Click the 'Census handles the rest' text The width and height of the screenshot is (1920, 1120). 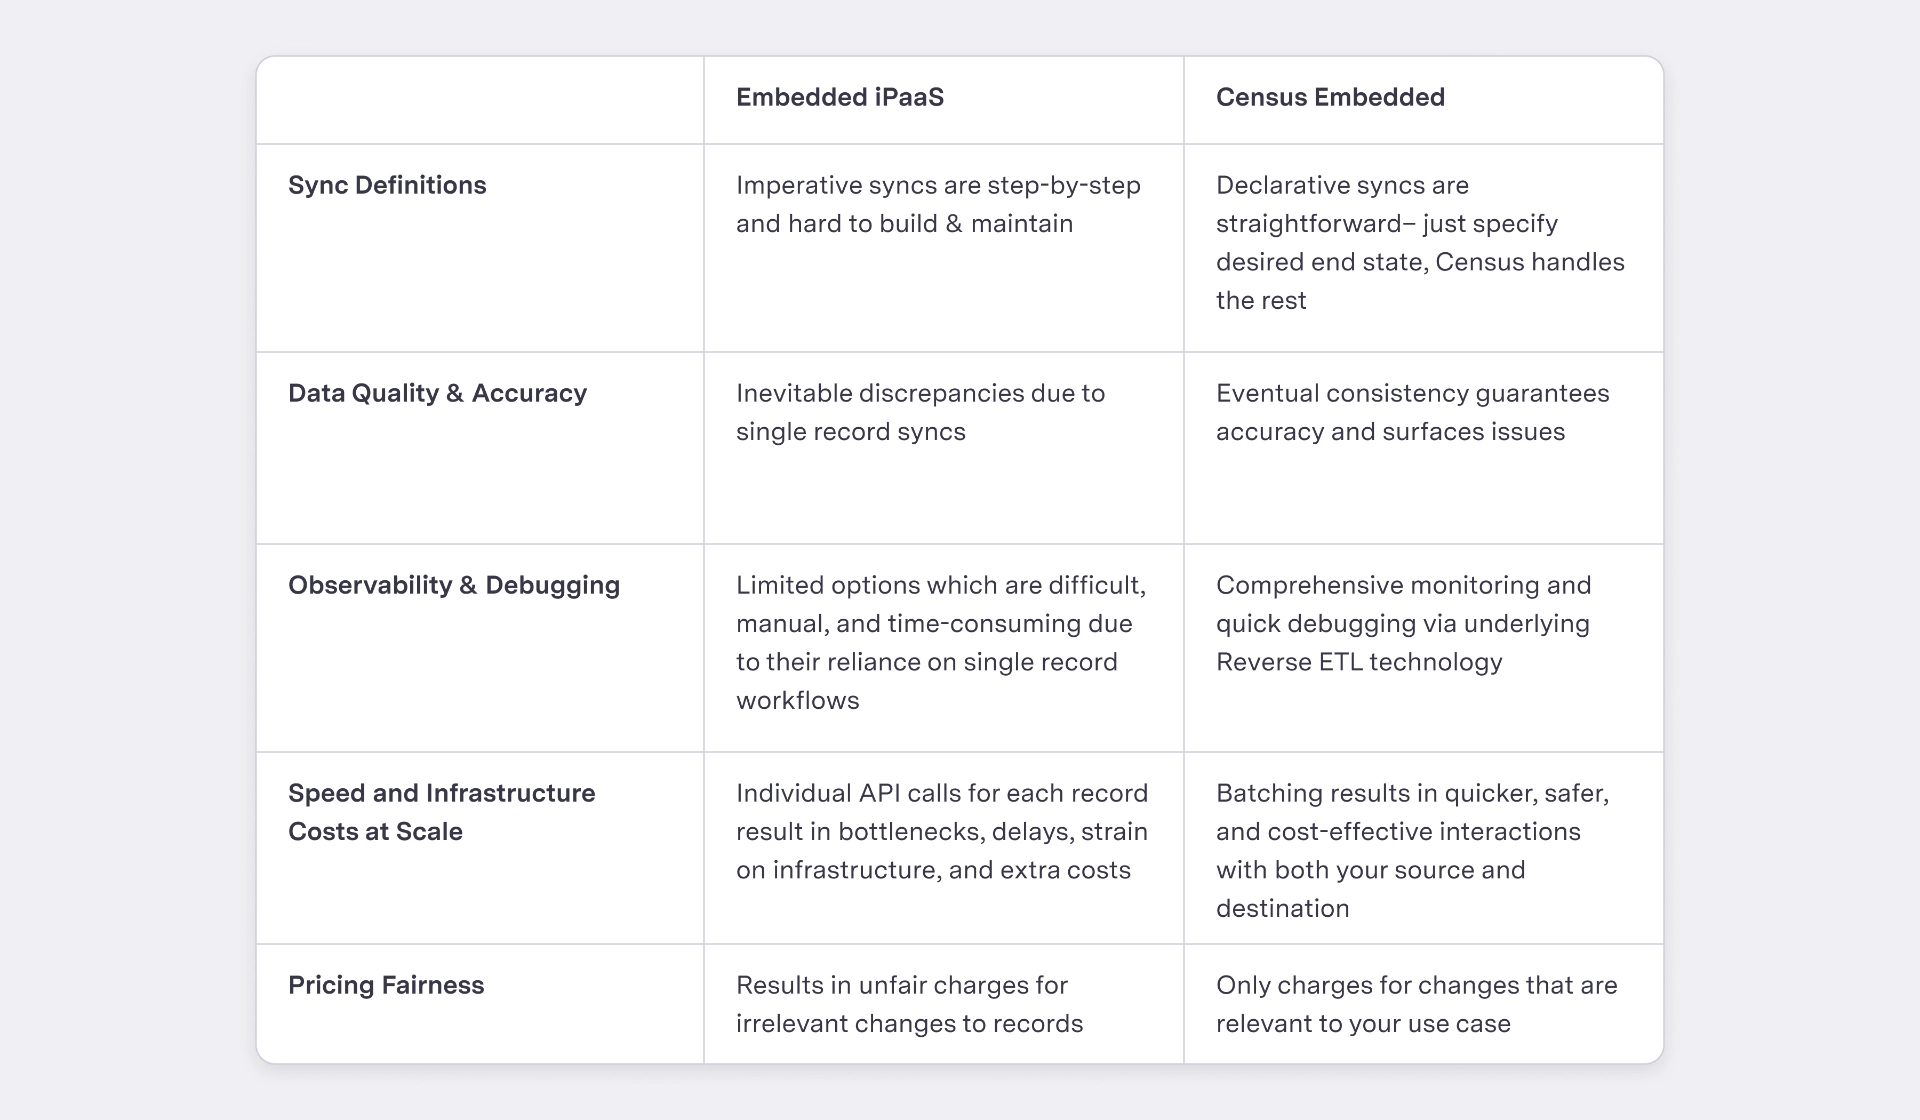click(x=1420, y=281)
